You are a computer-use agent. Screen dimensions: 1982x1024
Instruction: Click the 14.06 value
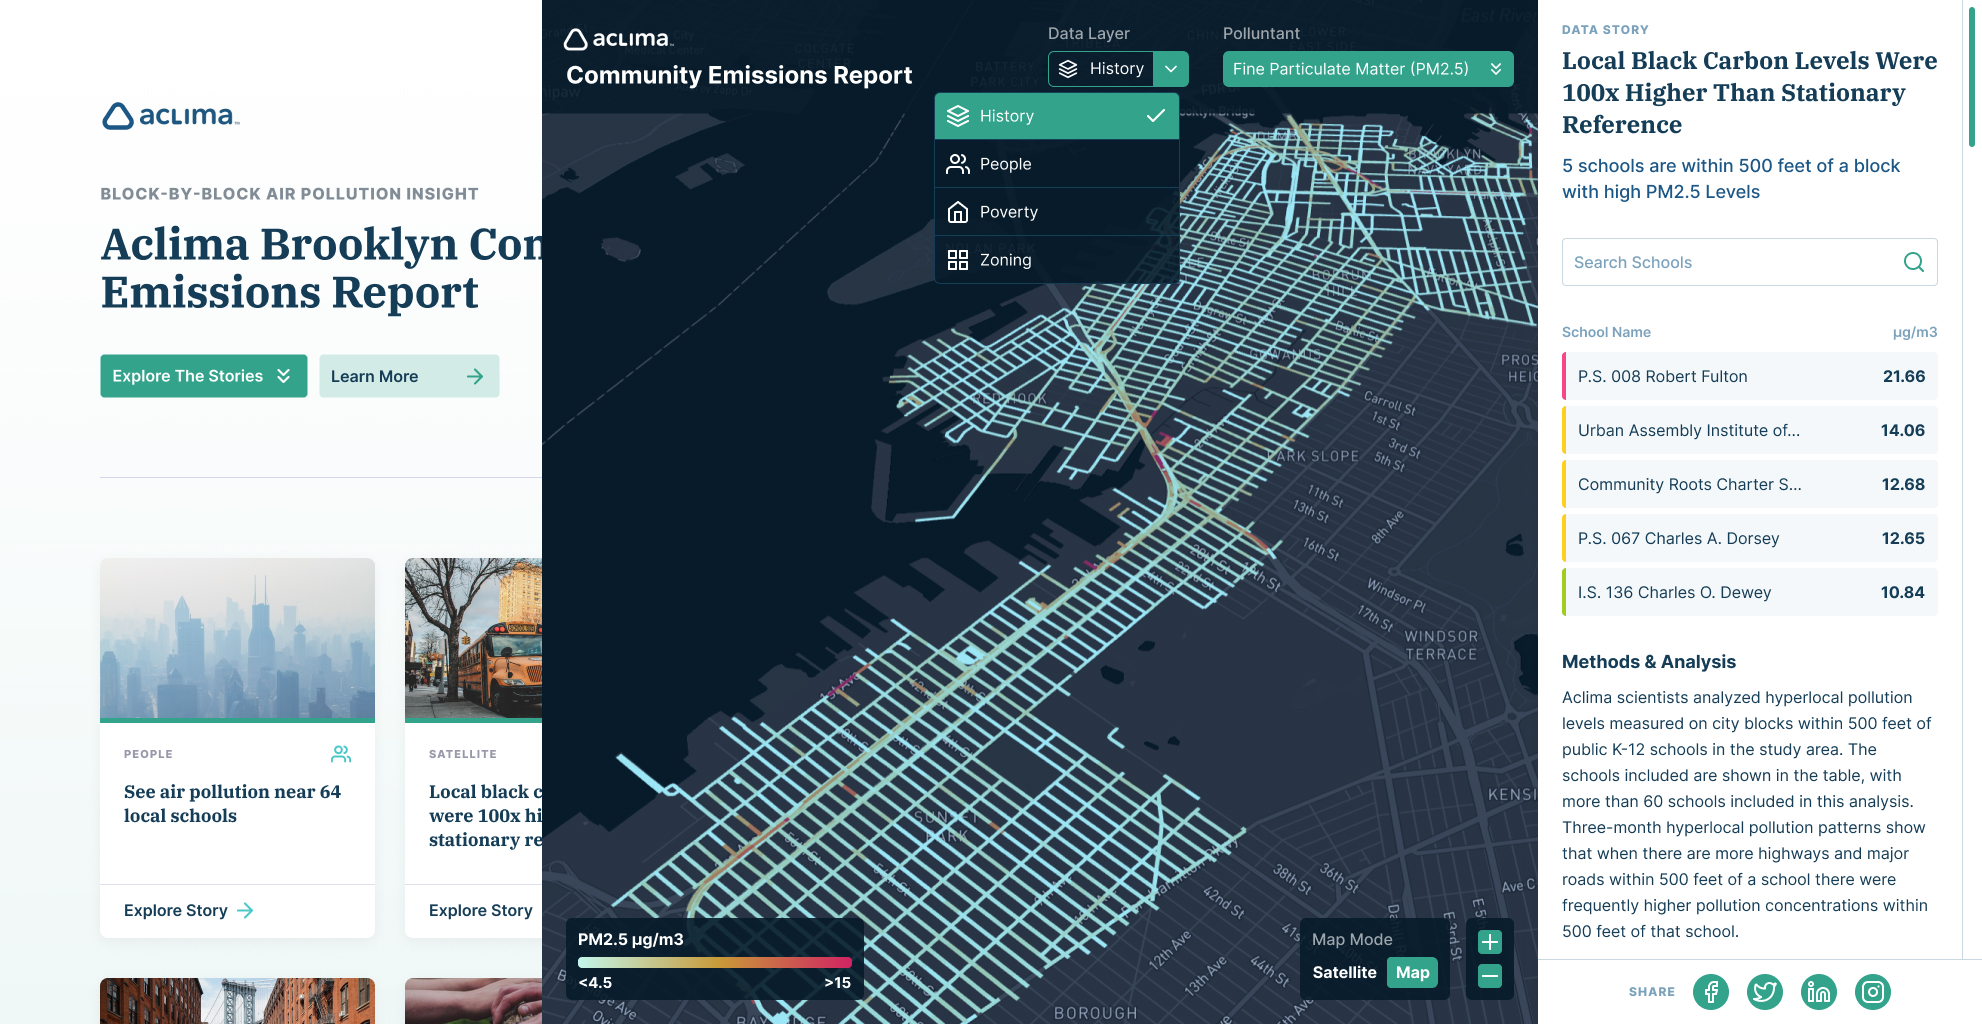1902,430
